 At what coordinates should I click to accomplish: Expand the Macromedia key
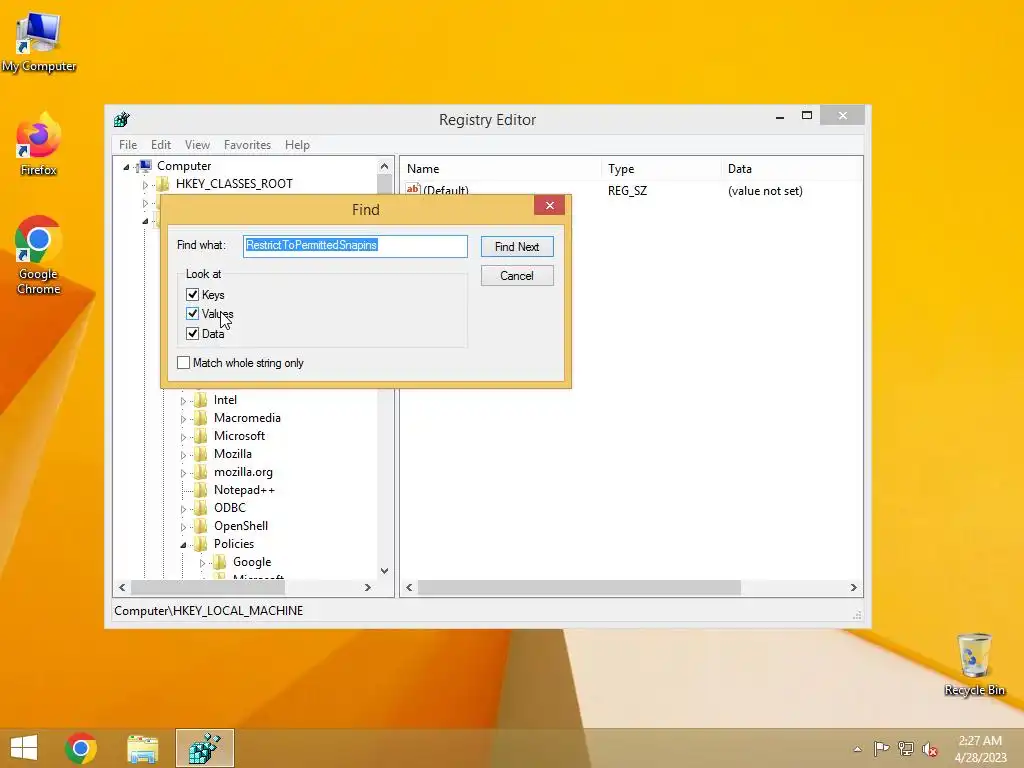pyautogui.click(x=184, y=419)
